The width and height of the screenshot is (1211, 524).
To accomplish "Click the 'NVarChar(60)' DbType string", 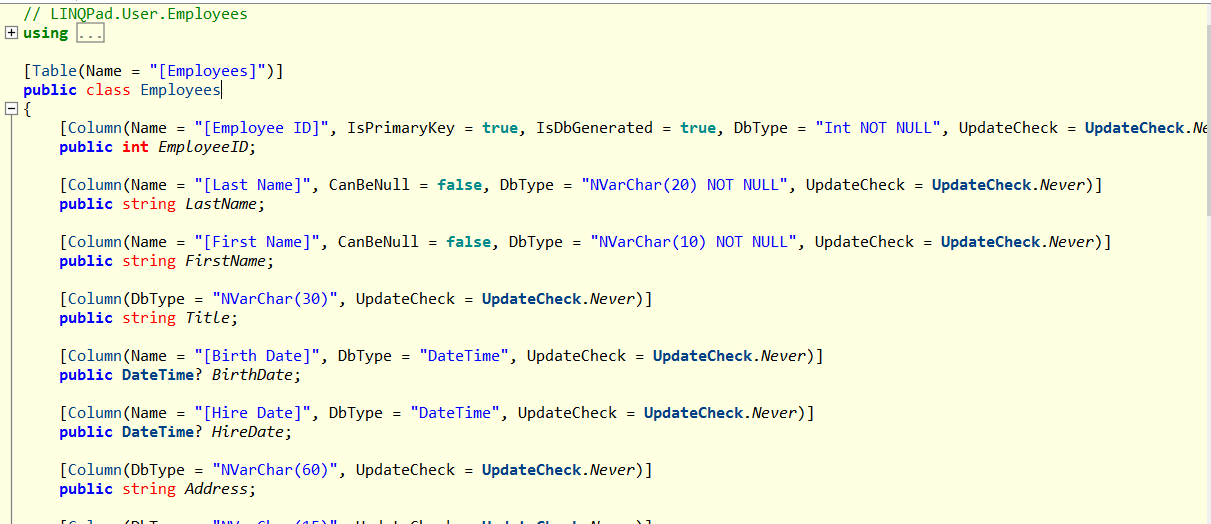I will tap(275, 470).
